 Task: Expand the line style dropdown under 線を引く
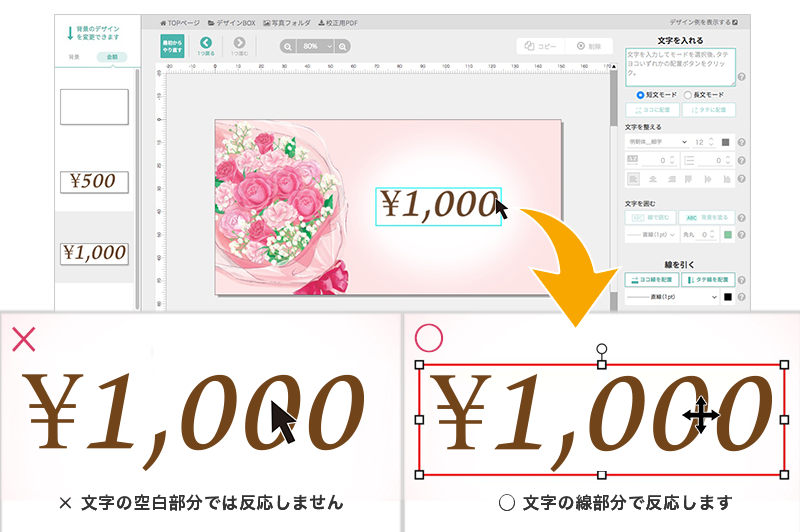(672, 297)
